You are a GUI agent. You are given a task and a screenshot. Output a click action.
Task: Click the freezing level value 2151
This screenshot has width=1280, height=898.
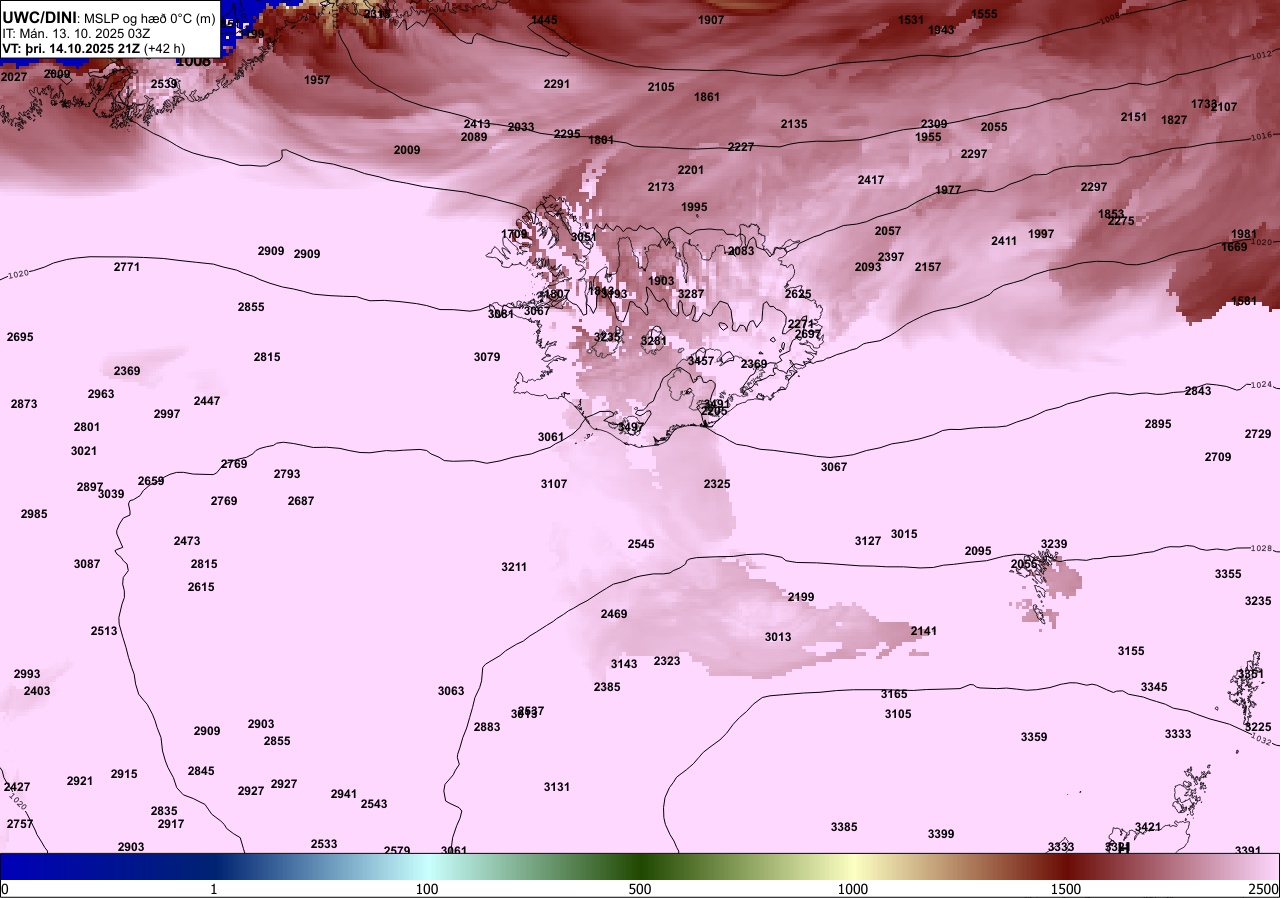pyautogui.click(x=1134, y=117)
